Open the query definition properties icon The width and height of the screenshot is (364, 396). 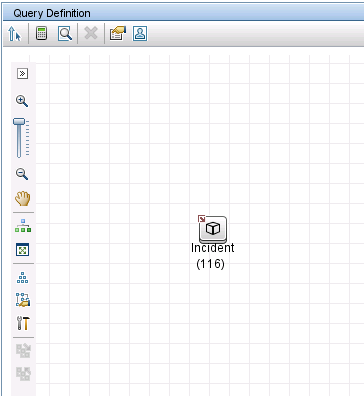118,34
